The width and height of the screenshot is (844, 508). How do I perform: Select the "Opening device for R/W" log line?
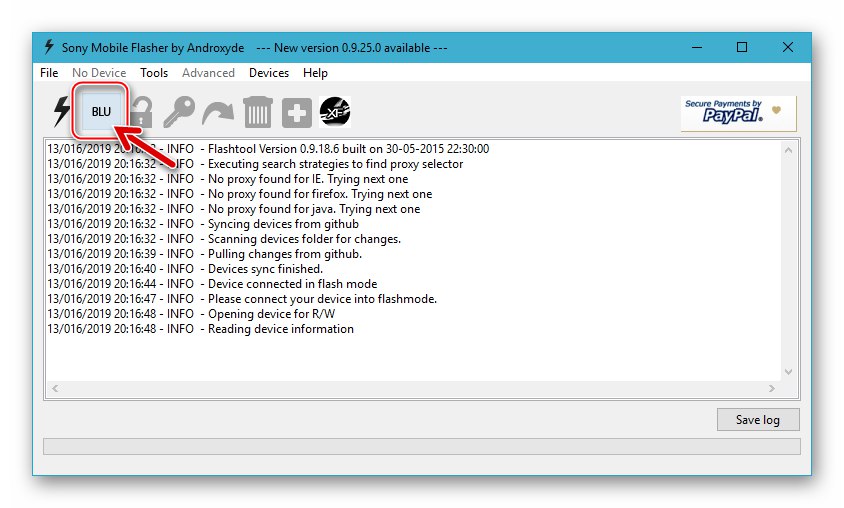tap(191, 314)
